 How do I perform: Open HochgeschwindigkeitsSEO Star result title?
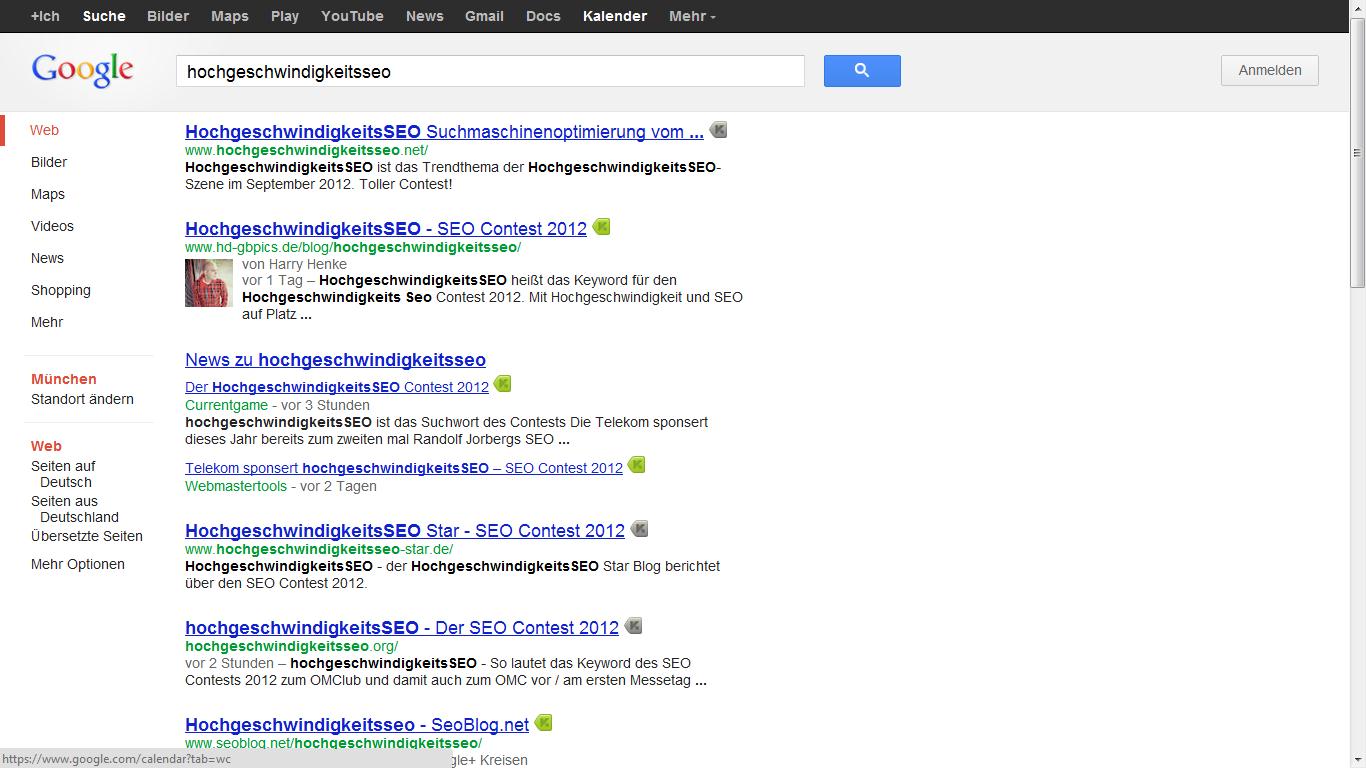(x=405, y=530)
